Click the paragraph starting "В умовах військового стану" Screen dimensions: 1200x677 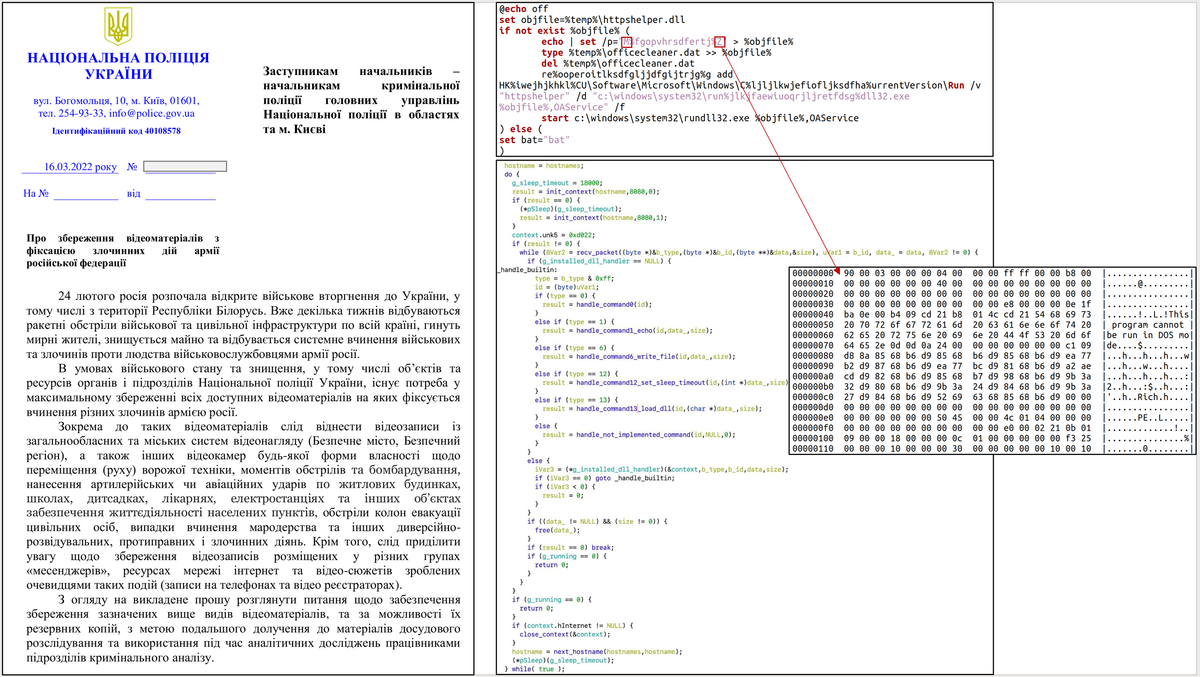pos(244,390)
